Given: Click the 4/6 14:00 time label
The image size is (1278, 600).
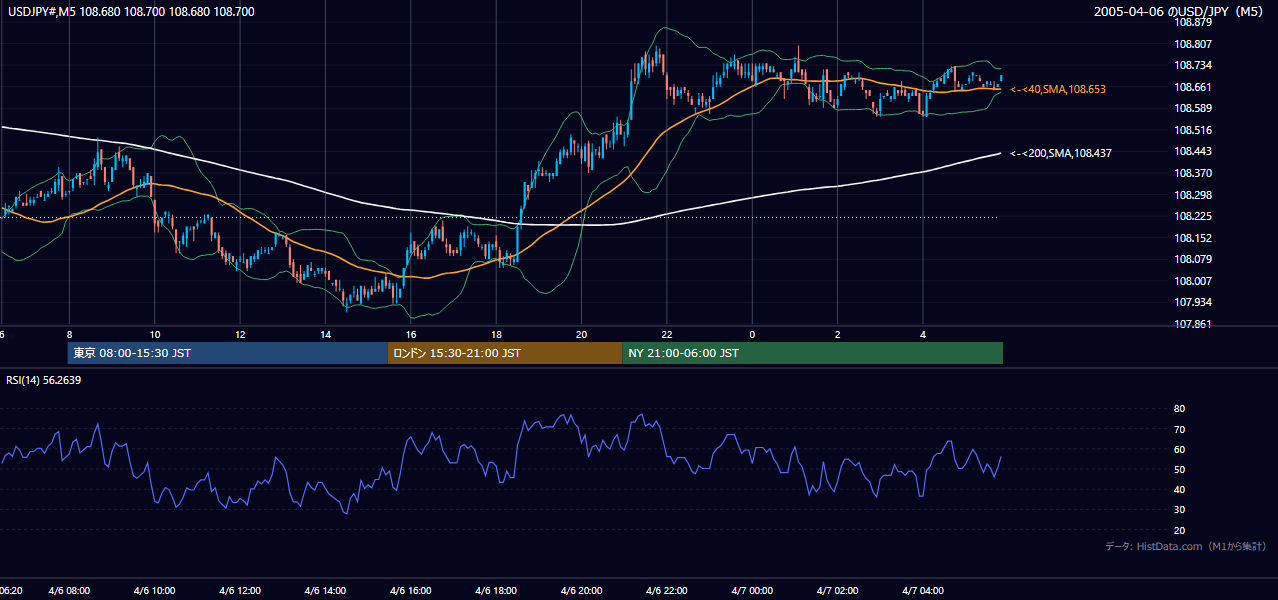Looking at the screenshot, I should [325, 591].
